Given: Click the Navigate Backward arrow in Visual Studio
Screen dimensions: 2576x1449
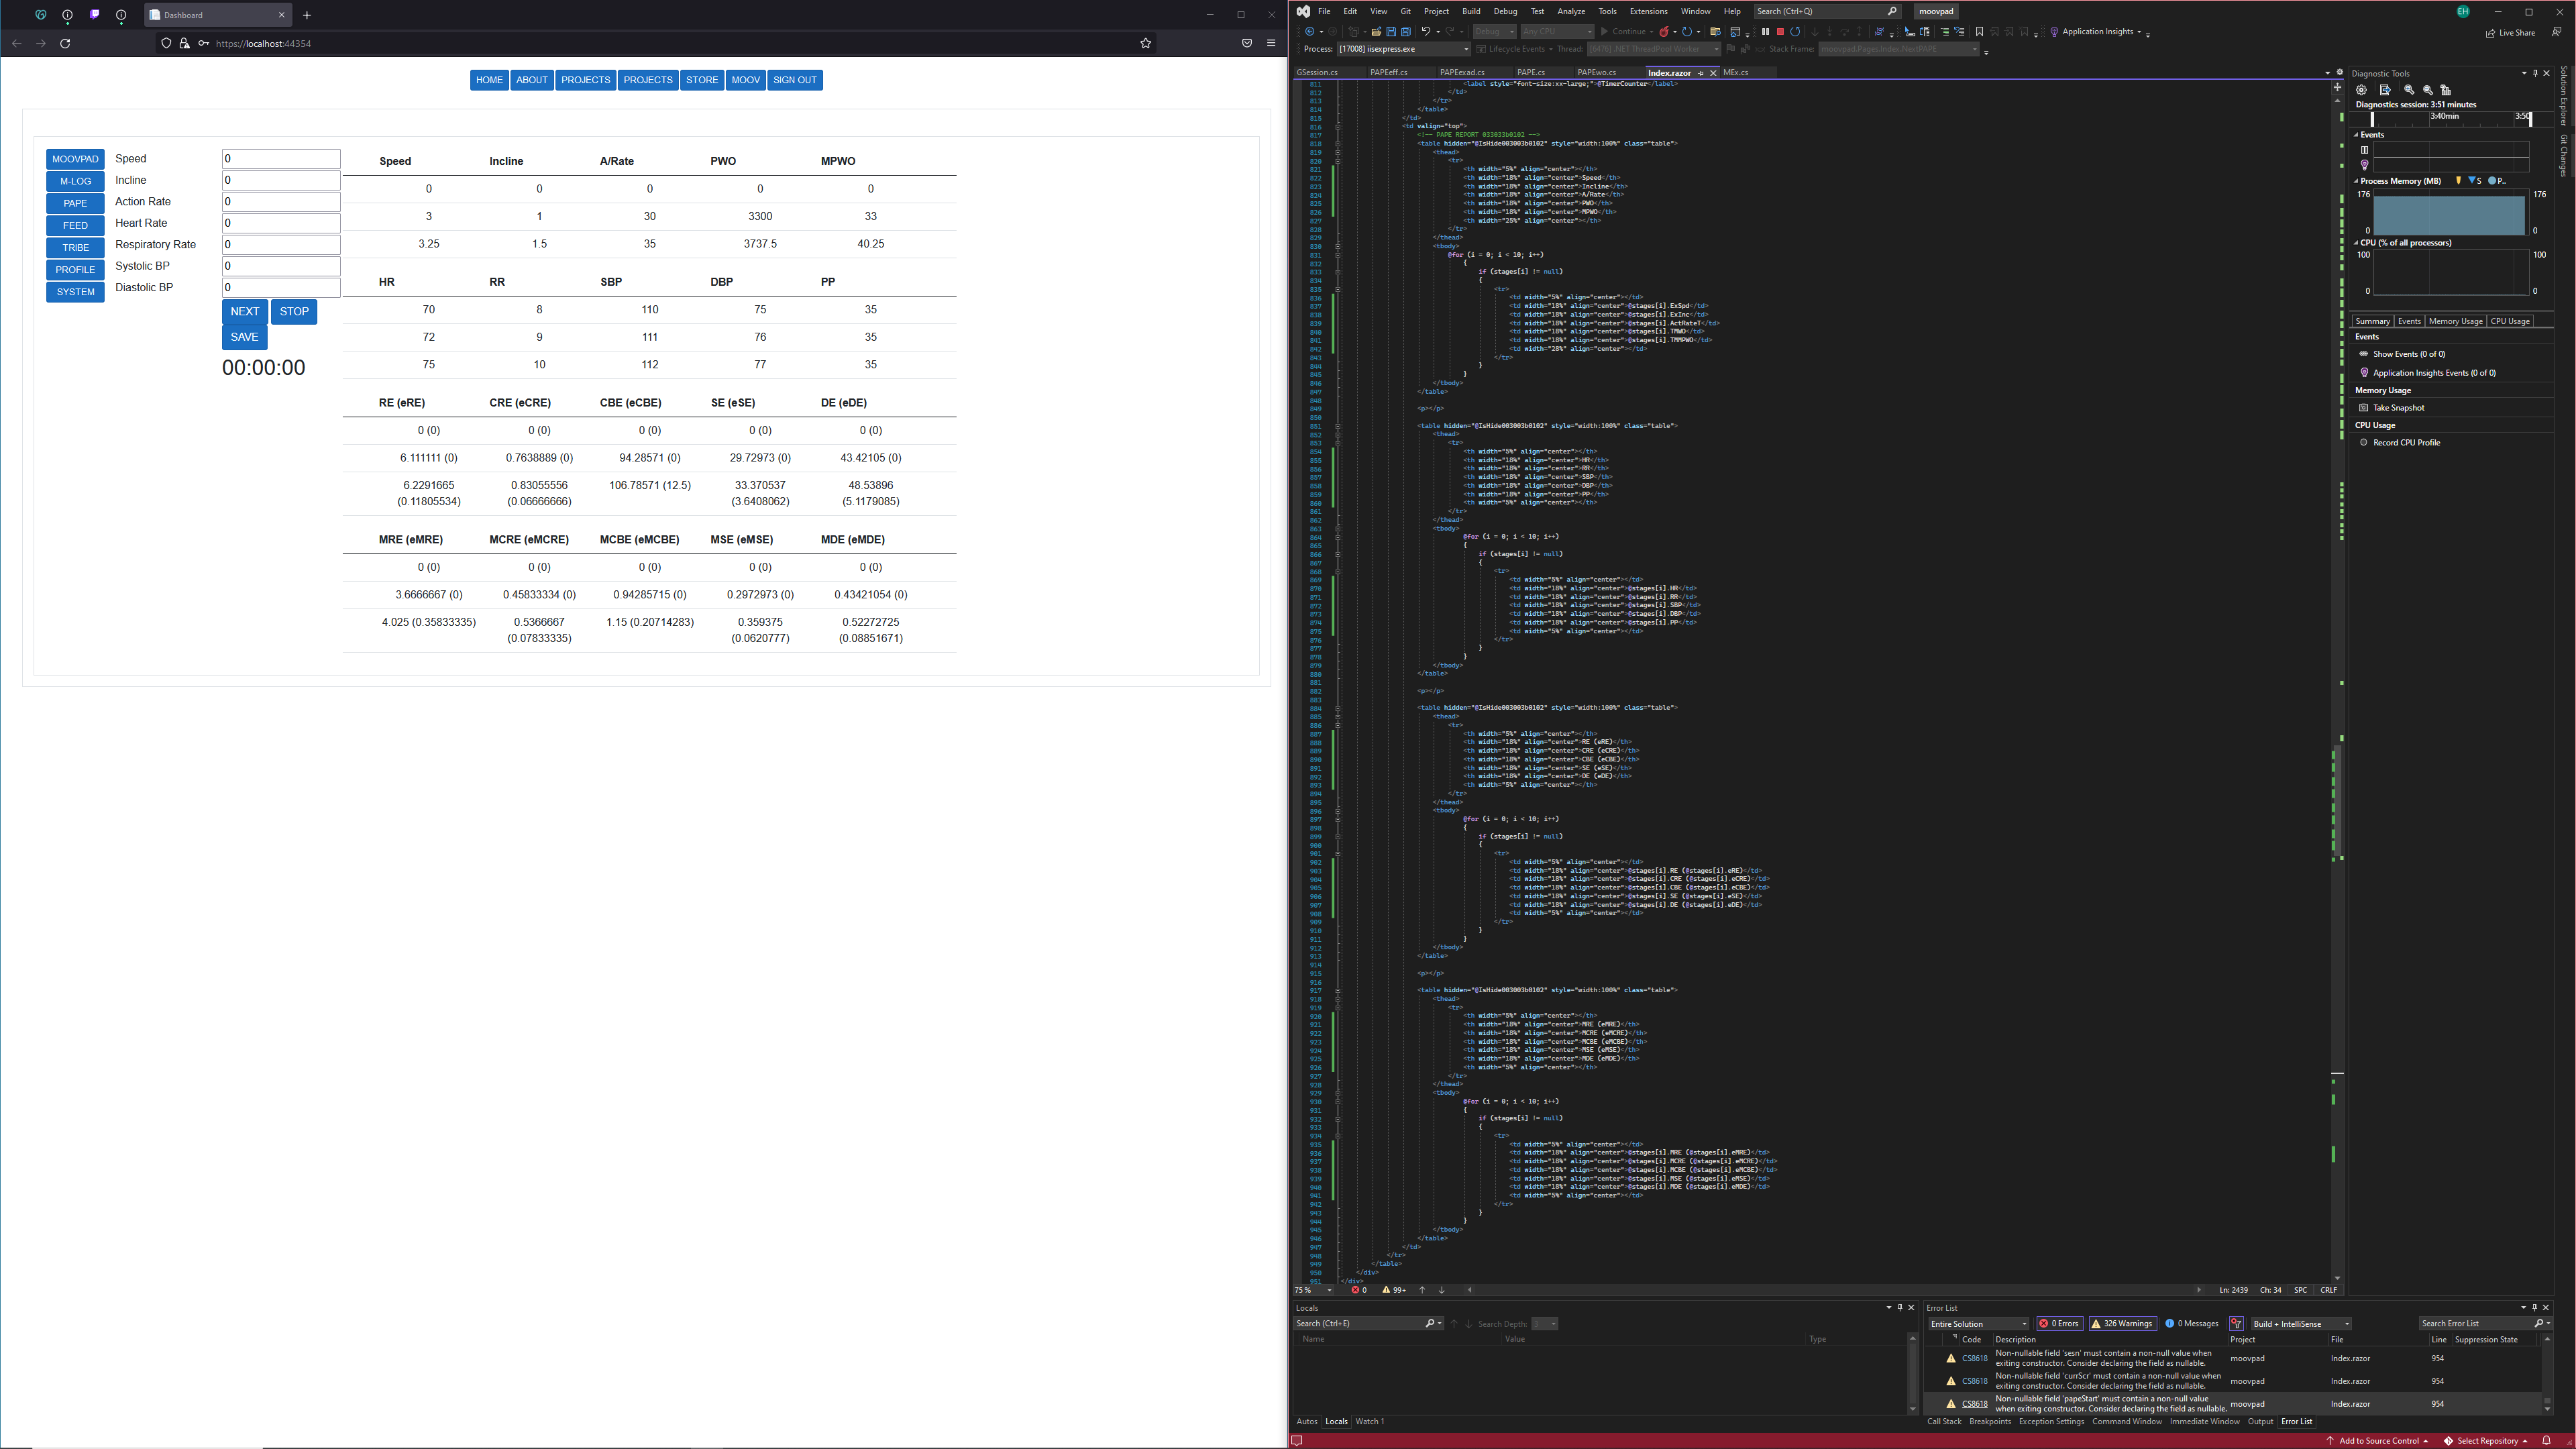Looking at the screenshot, I should click(1310, 32).
